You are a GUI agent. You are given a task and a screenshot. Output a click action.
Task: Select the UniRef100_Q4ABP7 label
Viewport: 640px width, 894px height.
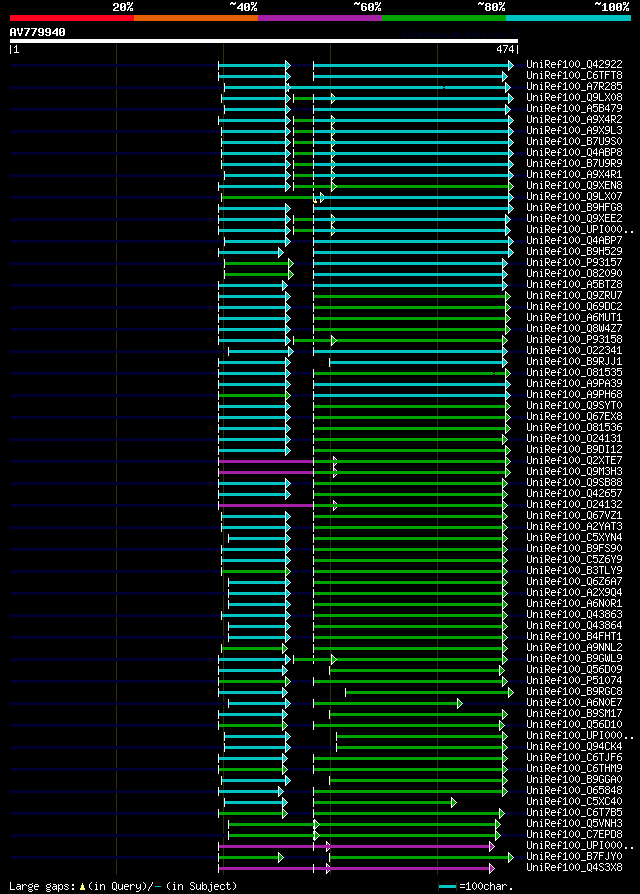click(x=574, y=241)
